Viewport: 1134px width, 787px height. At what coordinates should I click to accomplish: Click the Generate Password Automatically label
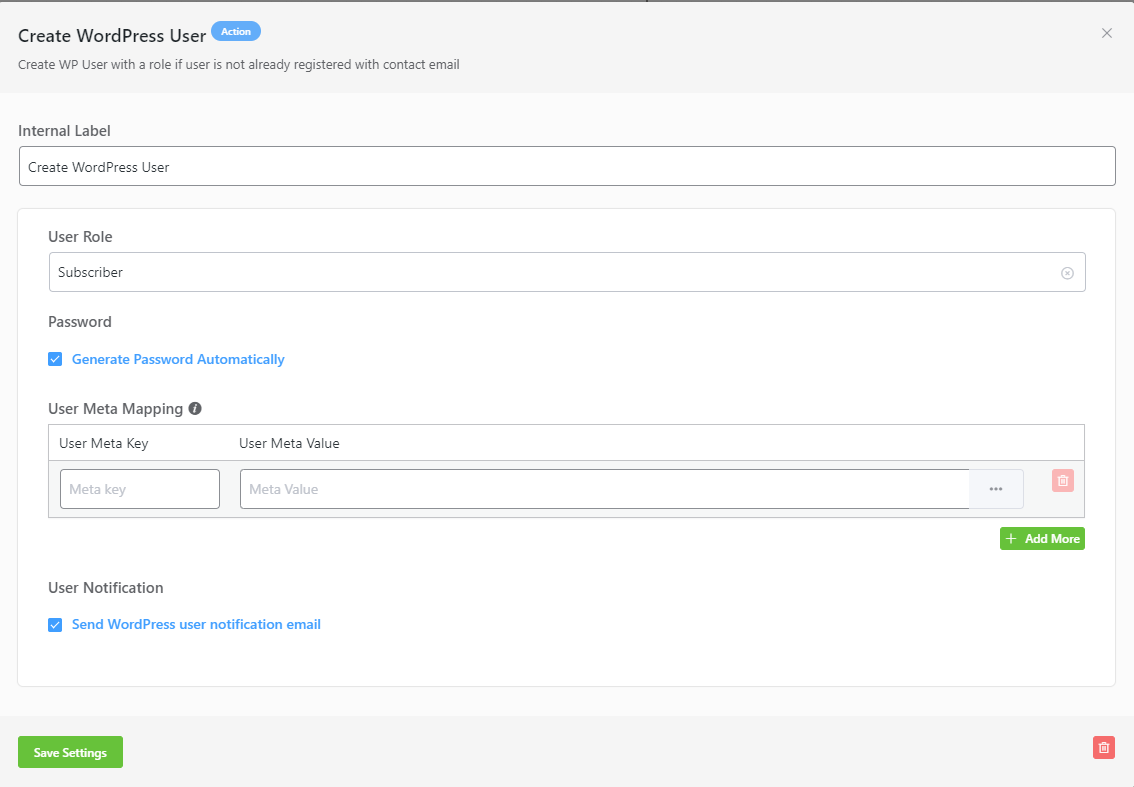[x=178, y=360]
